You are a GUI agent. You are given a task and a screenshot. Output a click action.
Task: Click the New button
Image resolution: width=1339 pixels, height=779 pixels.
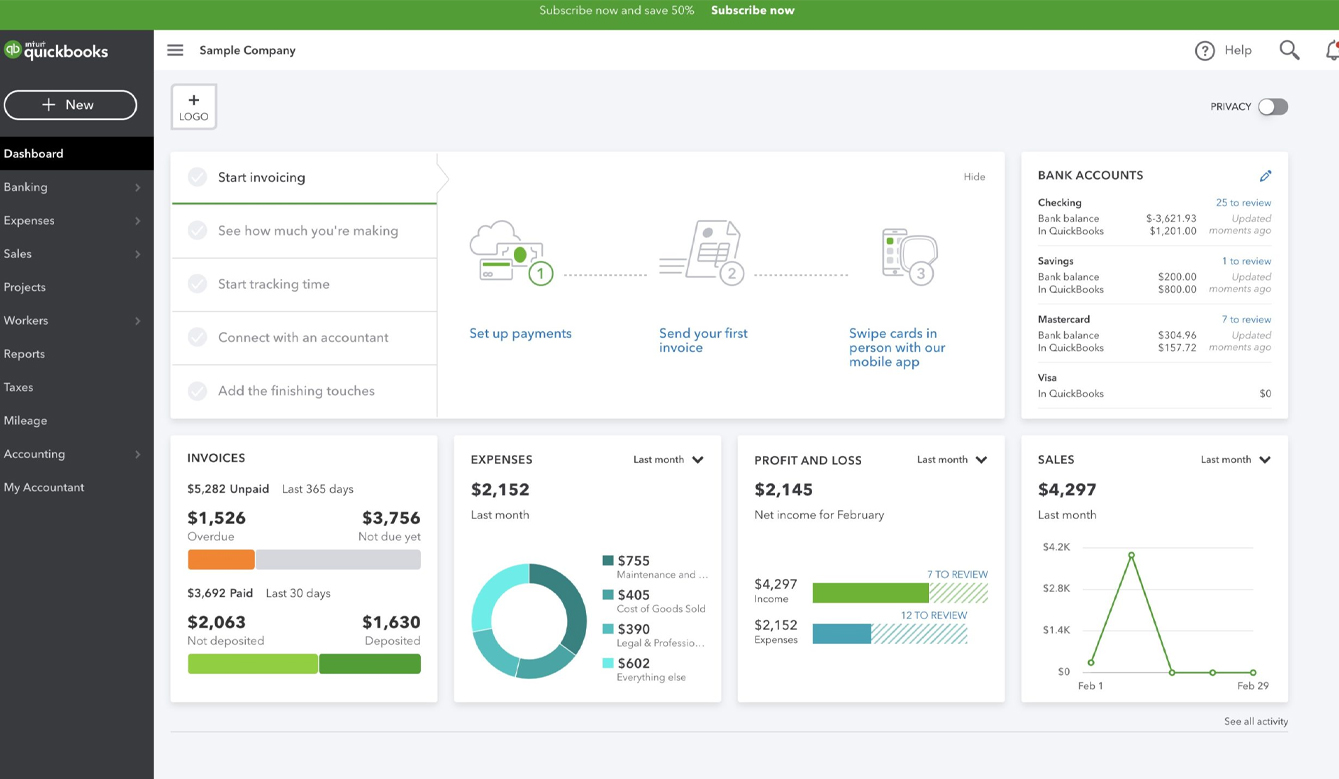pyautogui.click(x=70, y=105)
